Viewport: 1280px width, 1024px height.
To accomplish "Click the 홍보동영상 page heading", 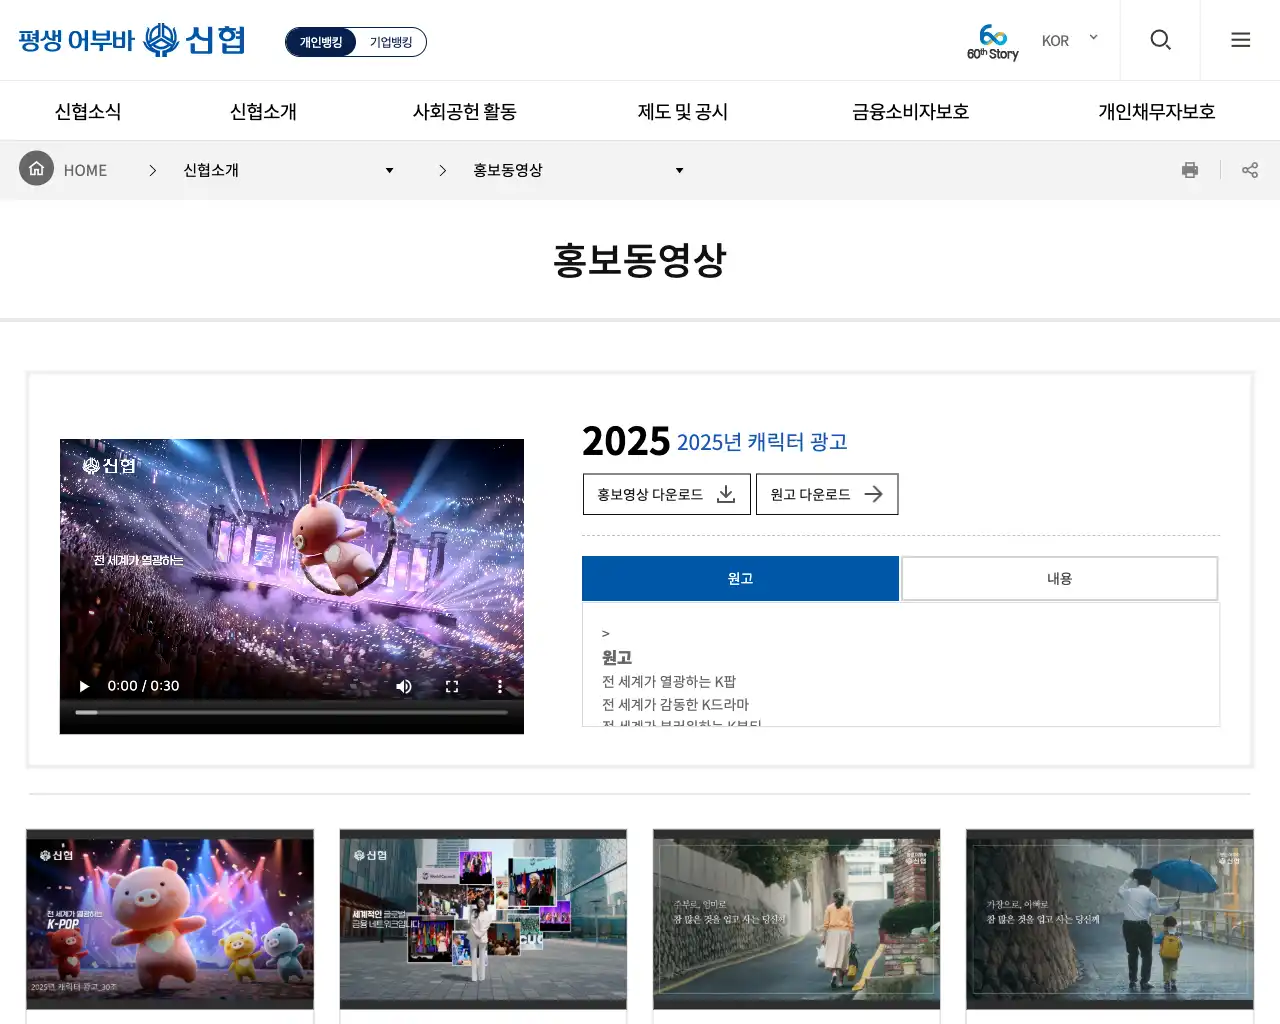I will pyautogui.click(x=640, y=260).
